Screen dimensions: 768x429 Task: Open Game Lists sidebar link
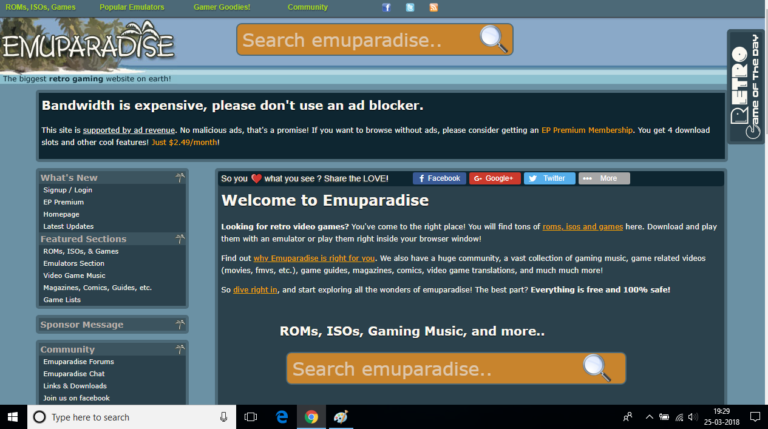(62, 300)
